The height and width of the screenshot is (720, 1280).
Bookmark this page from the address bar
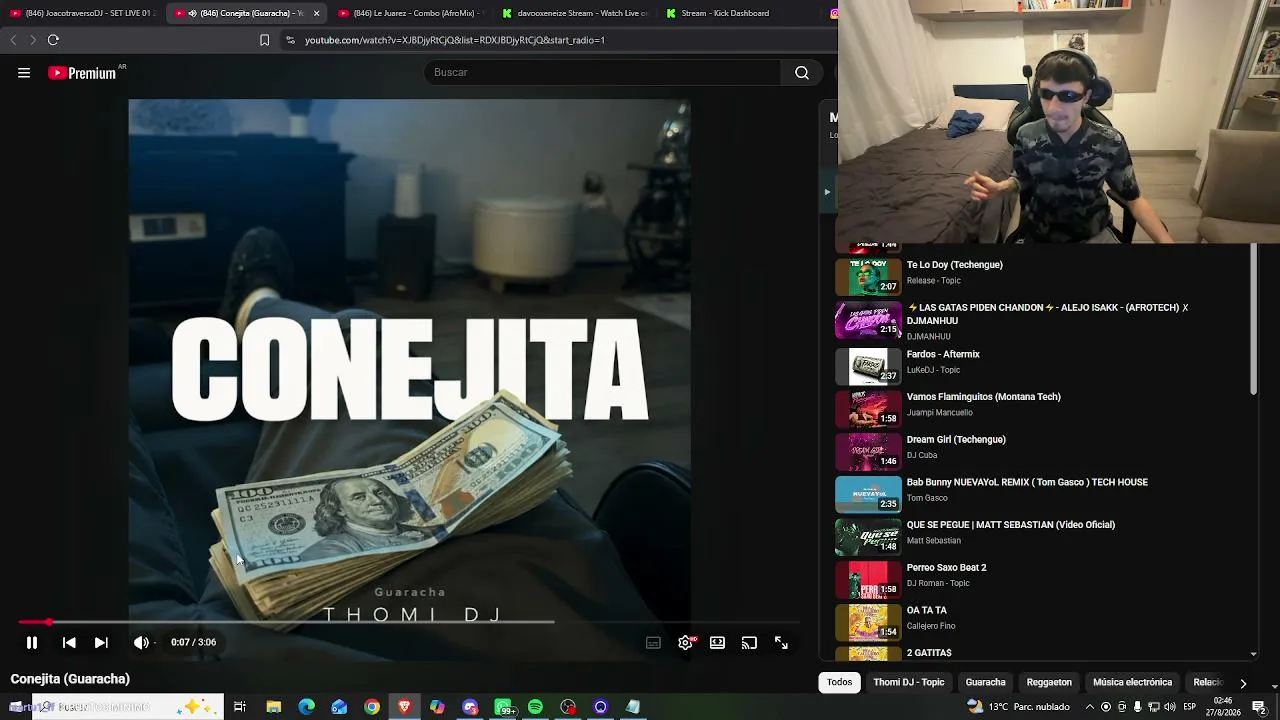[x=264, y=40]
